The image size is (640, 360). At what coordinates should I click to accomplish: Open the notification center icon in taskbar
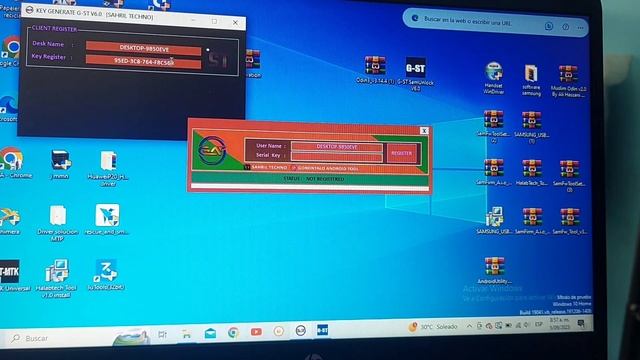click(581, 324)
